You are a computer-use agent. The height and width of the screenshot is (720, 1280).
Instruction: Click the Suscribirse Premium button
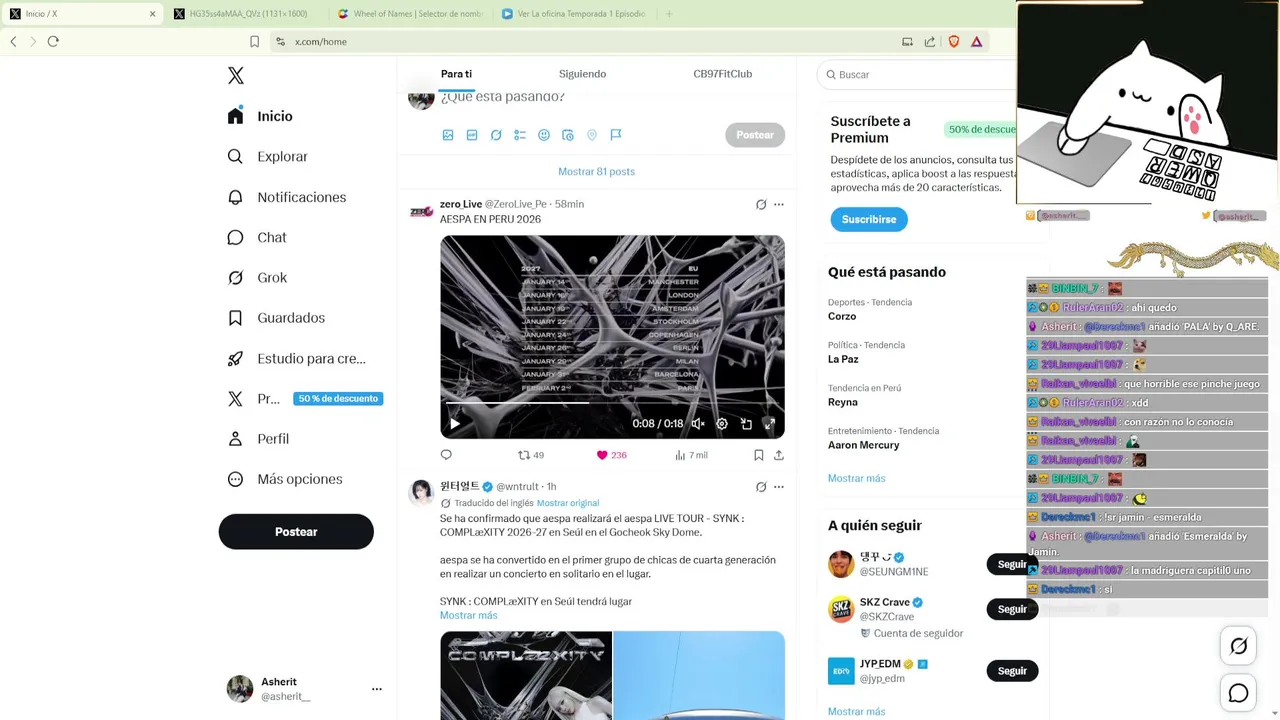click(869, 219)
